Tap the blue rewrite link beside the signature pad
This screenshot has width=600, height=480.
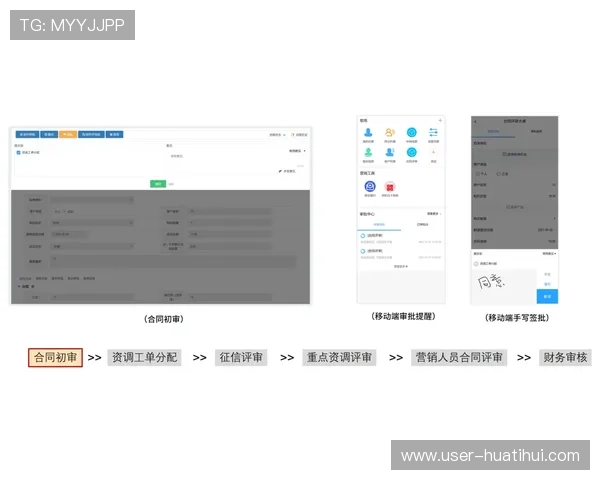tap(547, 284)
